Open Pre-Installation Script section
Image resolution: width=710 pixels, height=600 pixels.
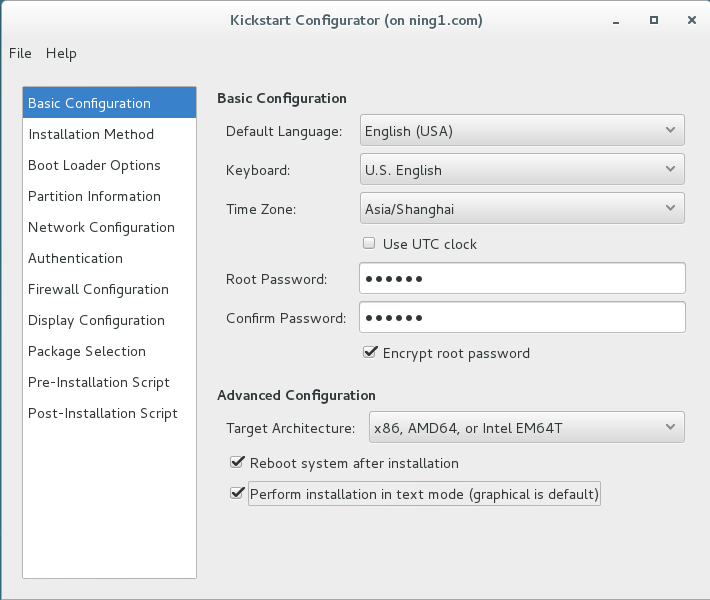click(x=99, y=382)
